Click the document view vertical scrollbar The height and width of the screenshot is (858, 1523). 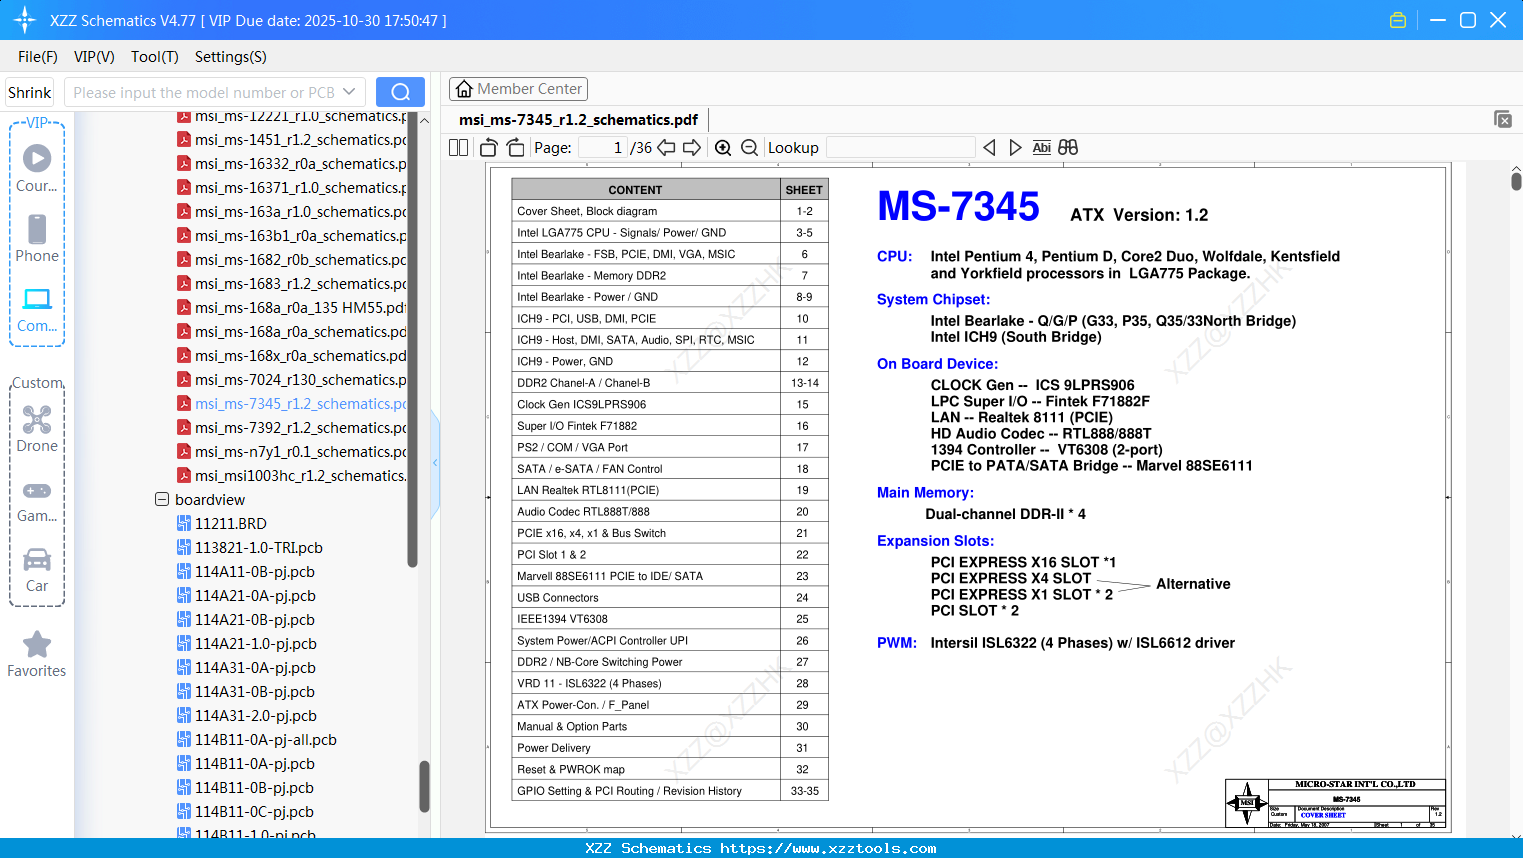click(1516, 181)
